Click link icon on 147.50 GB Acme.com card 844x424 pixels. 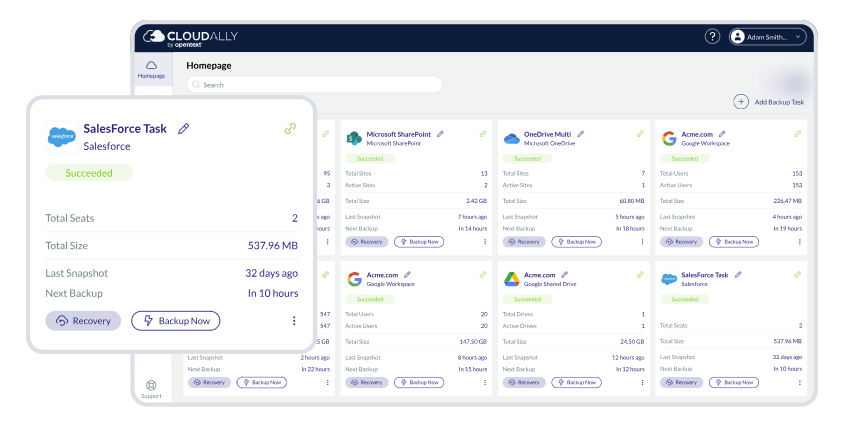tap(483, 274)
